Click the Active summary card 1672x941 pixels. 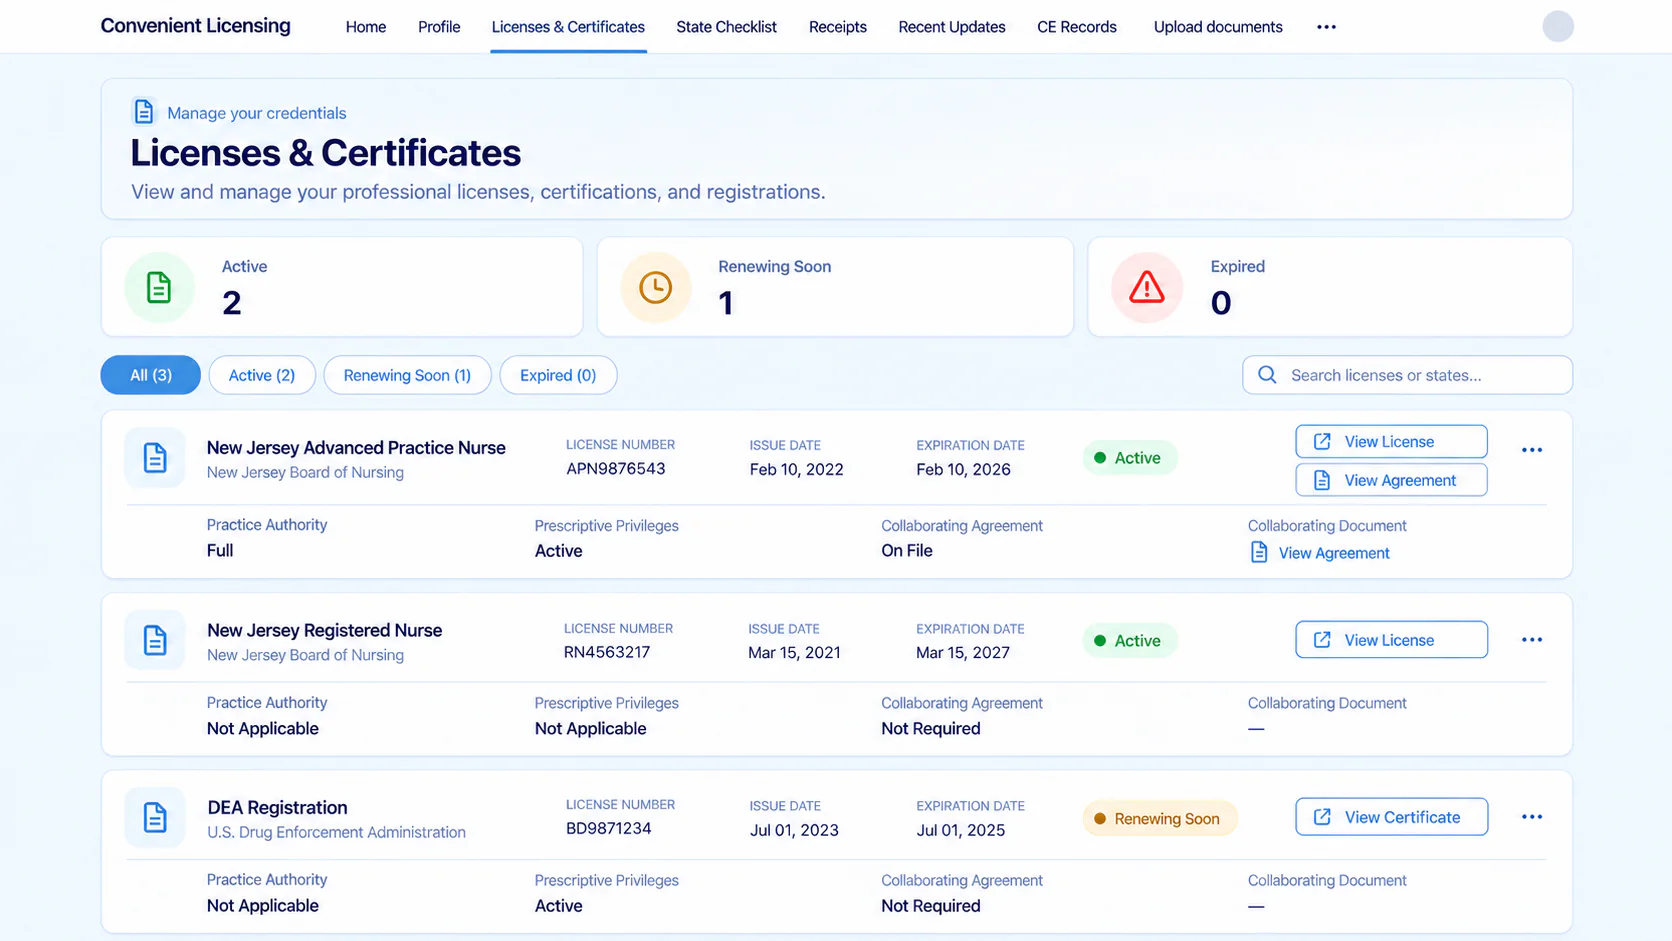tap(342, 287)
